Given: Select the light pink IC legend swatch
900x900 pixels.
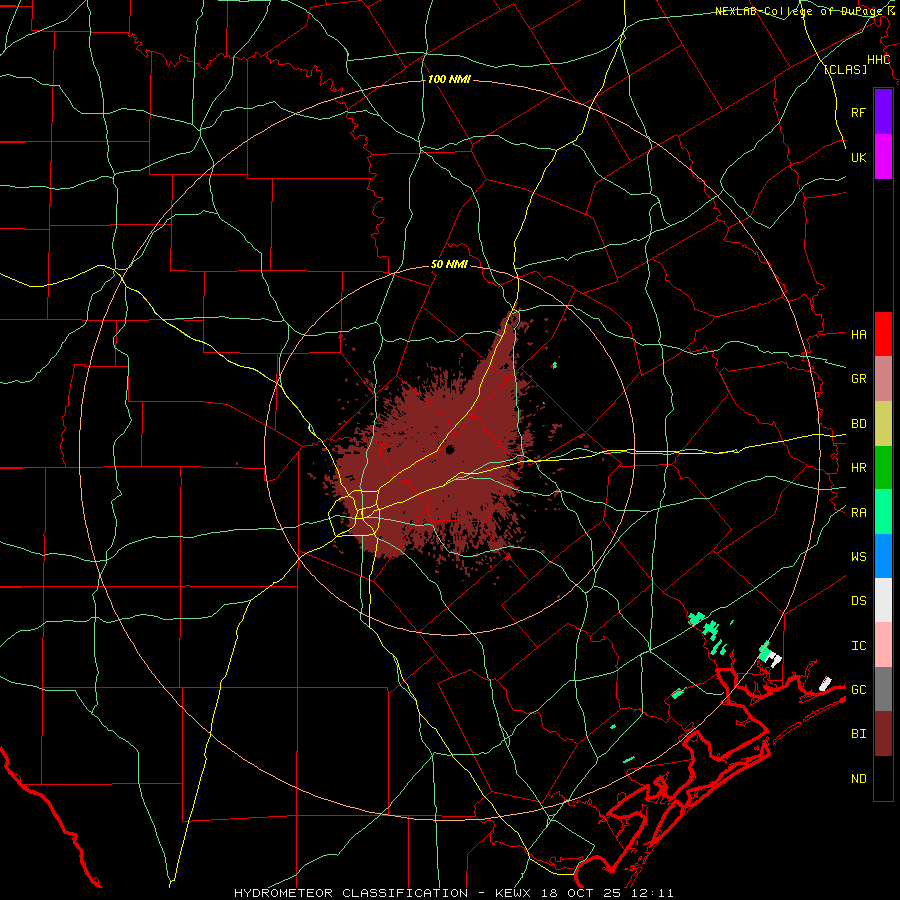Looking at the screenshot, I should pos(883,645).
